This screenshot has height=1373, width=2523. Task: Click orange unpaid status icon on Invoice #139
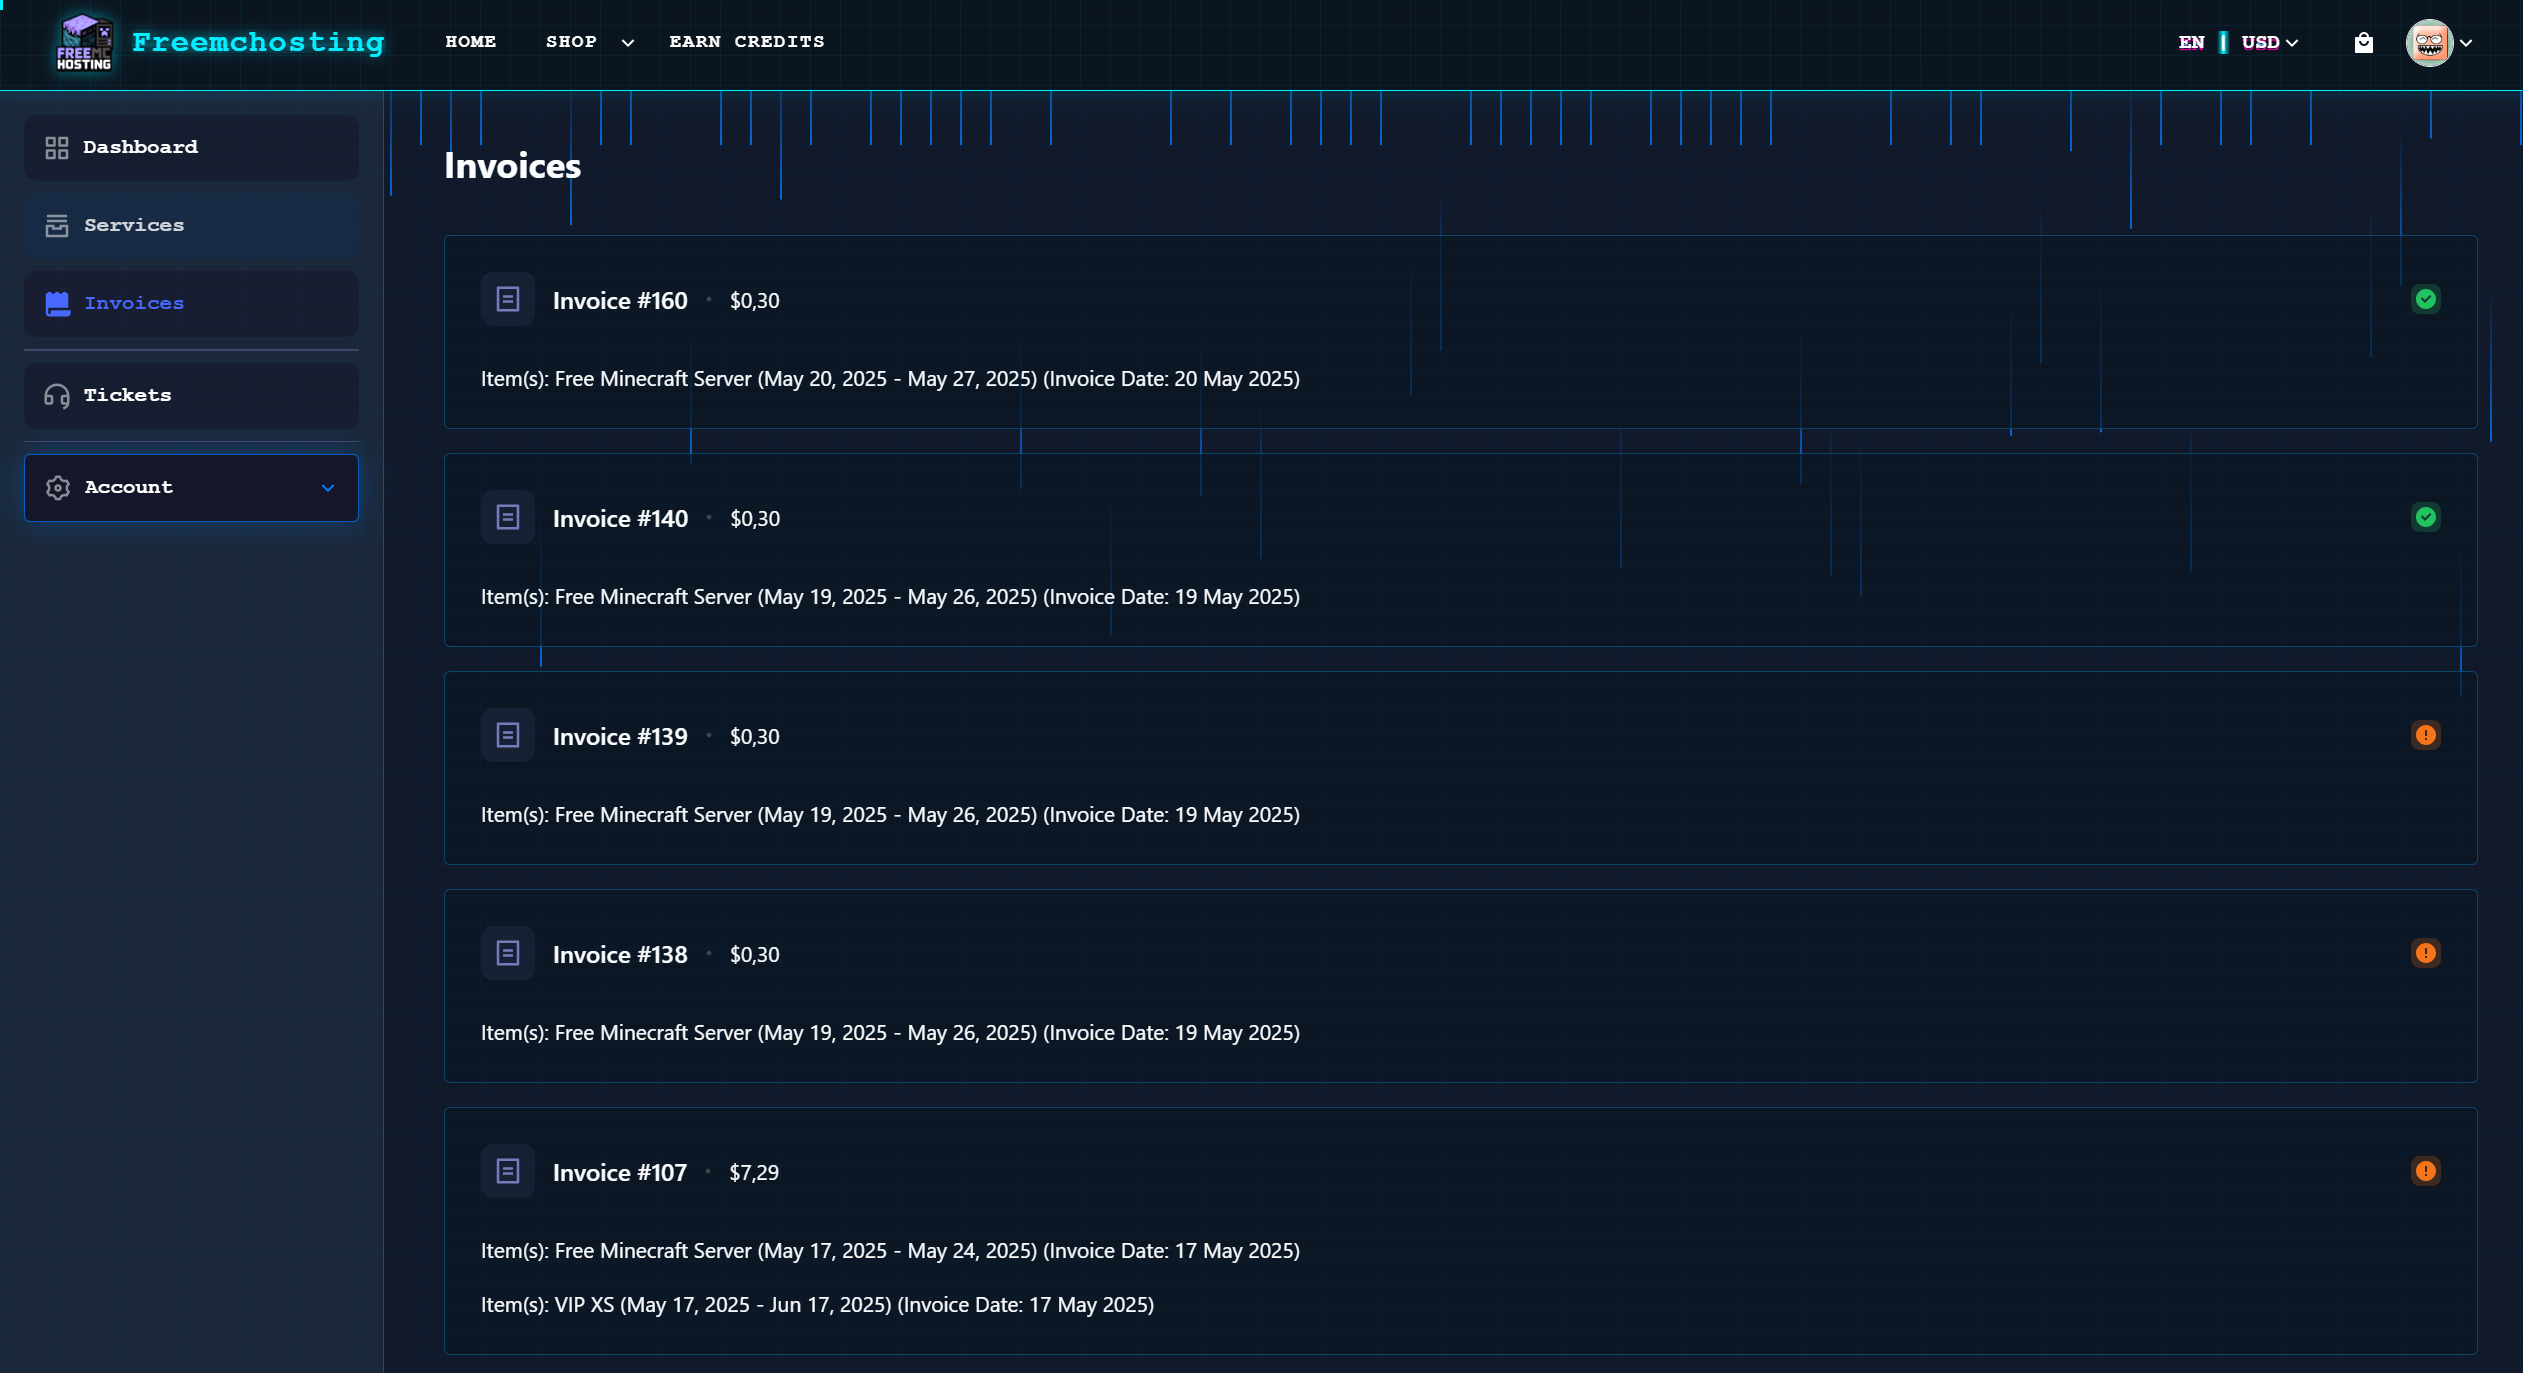(x=2425, y=735)
